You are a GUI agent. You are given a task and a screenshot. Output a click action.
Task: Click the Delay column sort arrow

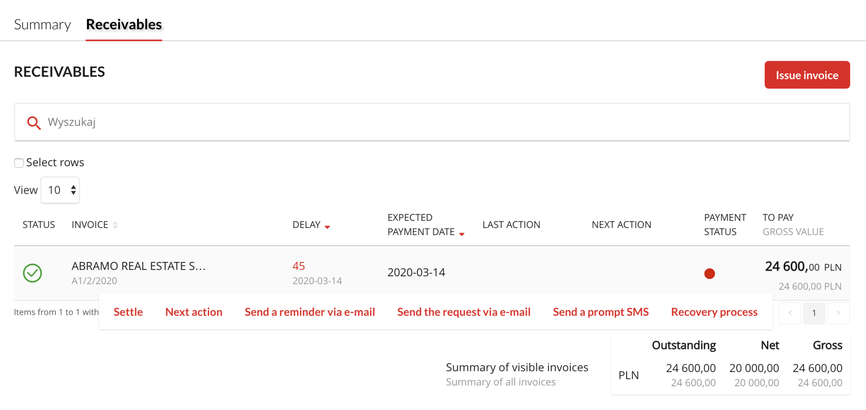pyautogui.click(x=327, y=227)
